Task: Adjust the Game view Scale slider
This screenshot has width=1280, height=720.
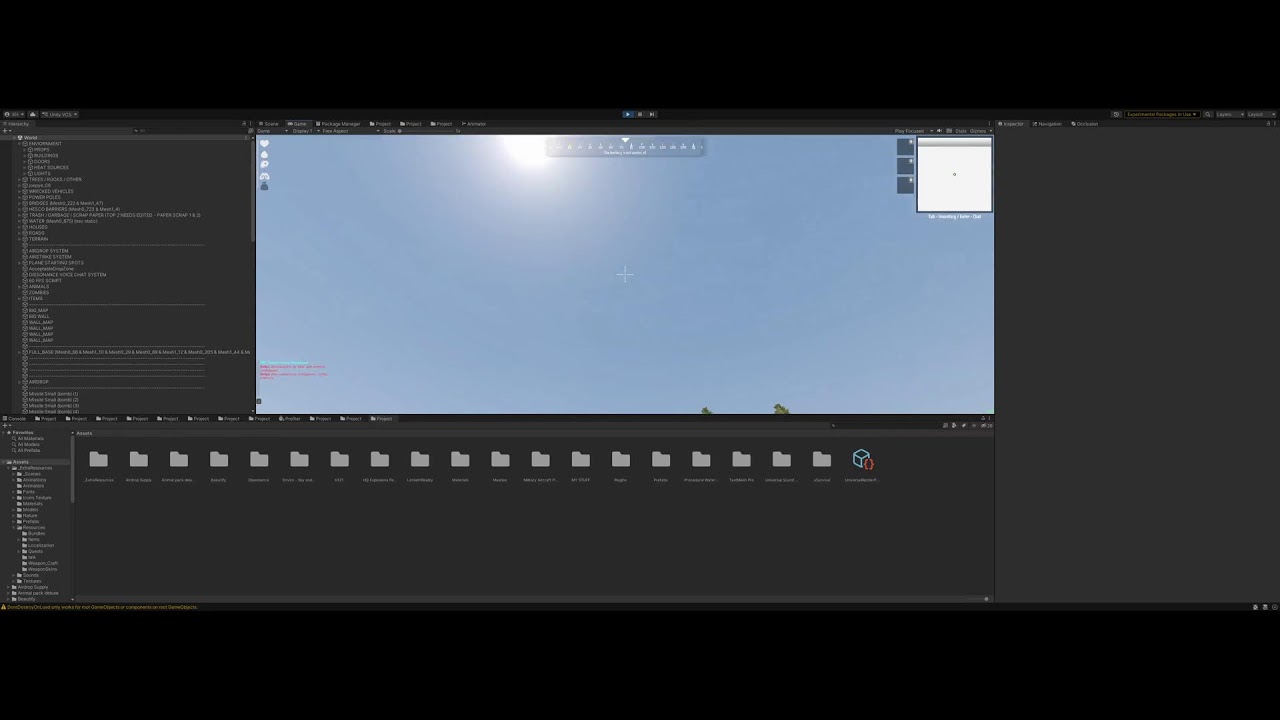Action: pyautogui.click(x=428, y=131)
